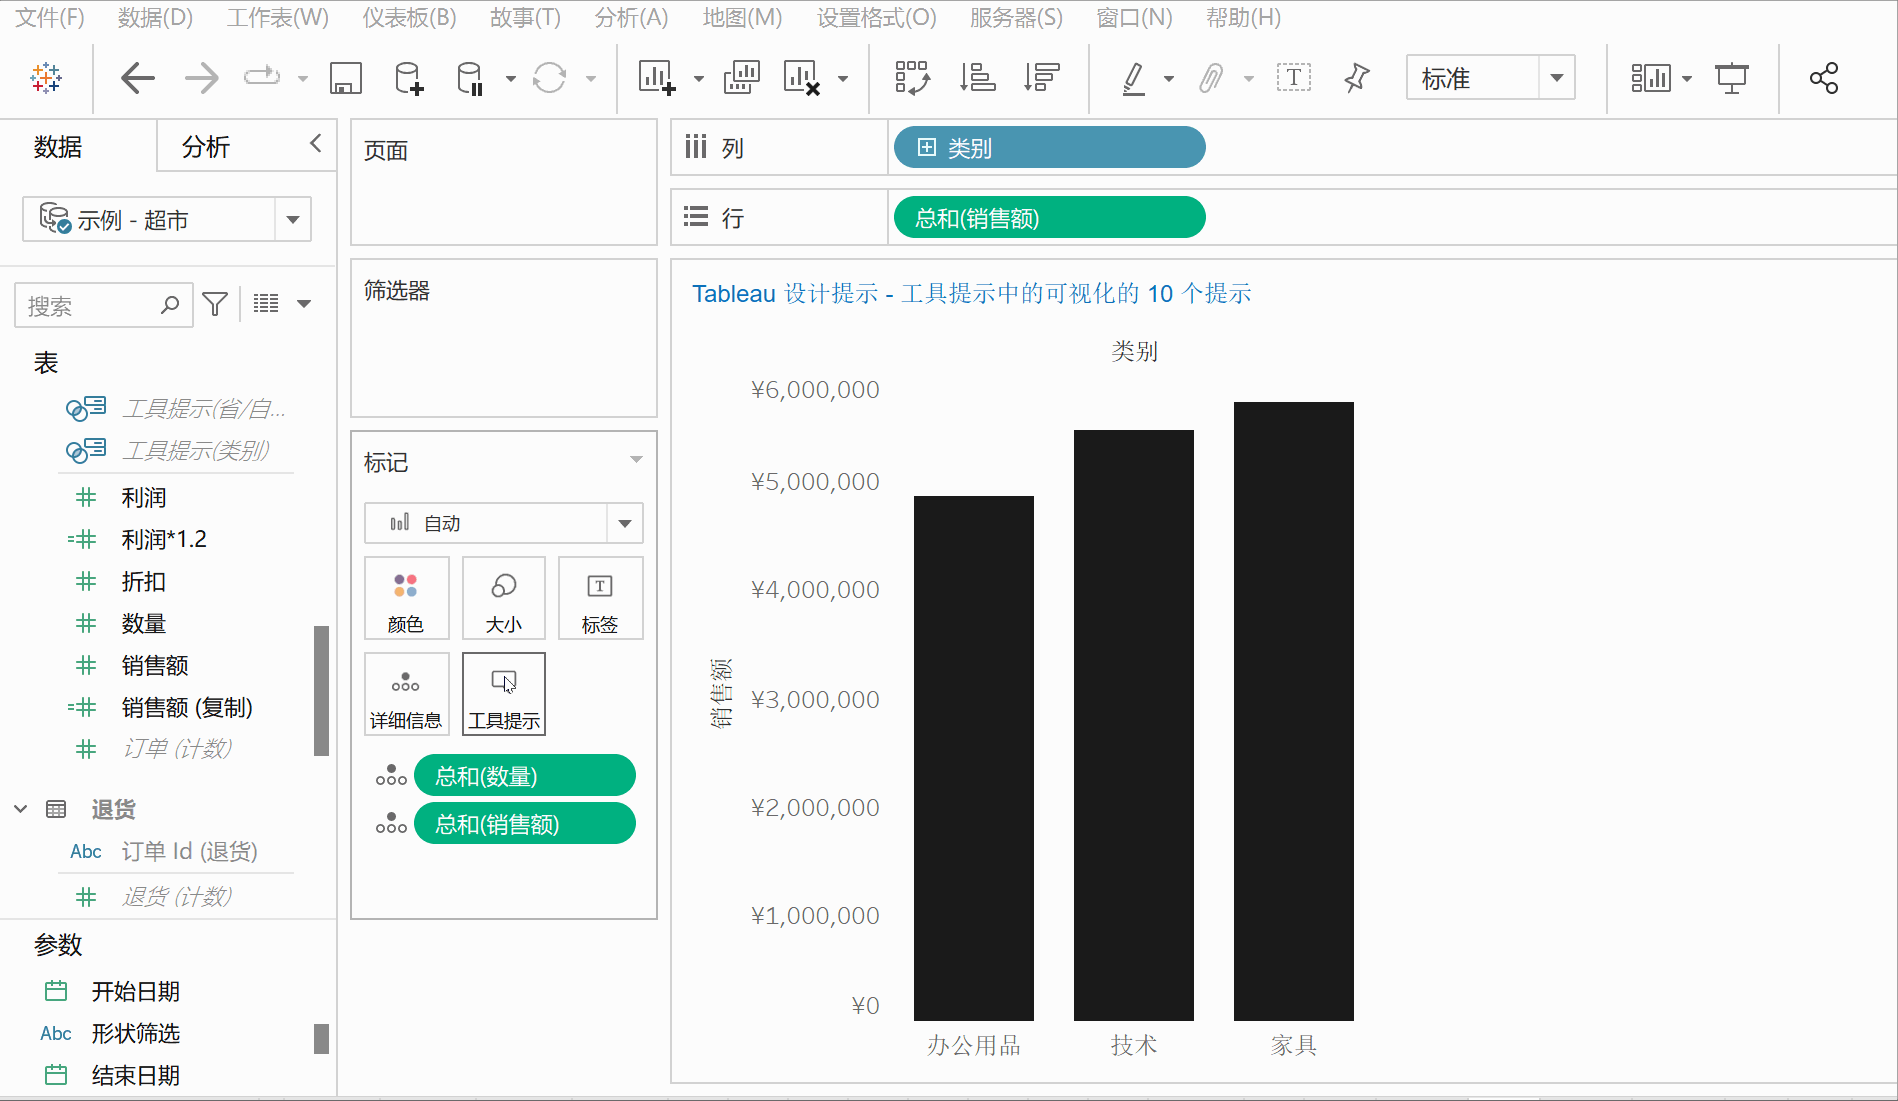Click the 总和(销售额) pill on rows shelf

tap(1049, 217)
